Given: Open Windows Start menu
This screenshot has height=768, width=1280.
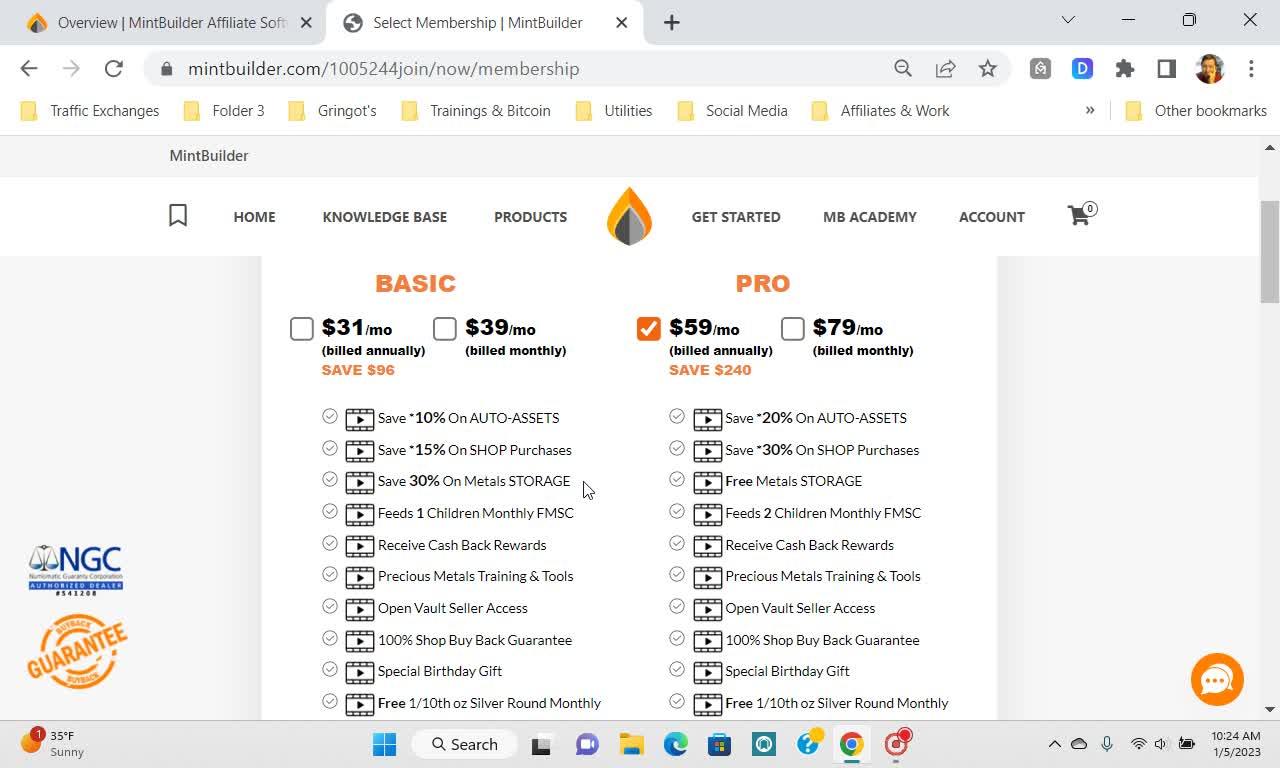Looking at the screenshot, I should tap(384, 744).
